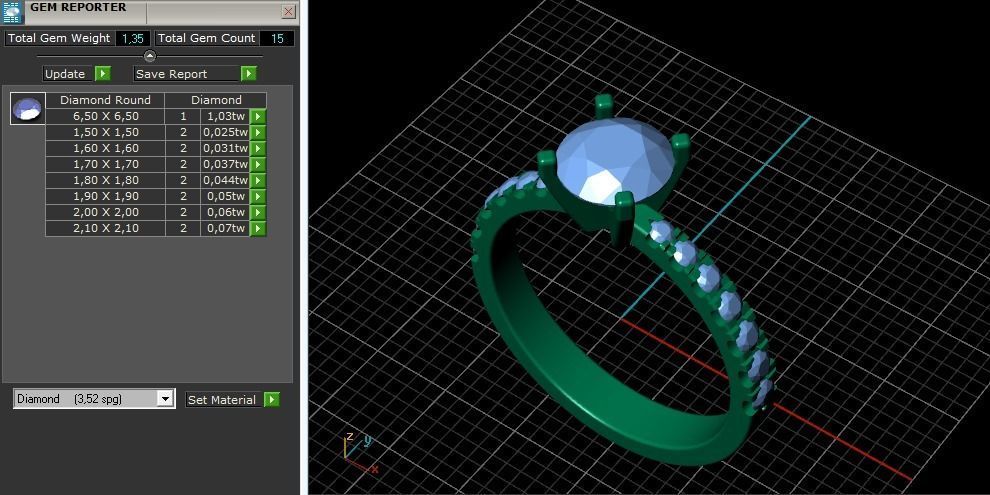Select the 2,10 X 2,10 size cell
The height and width of the screenshot is (495, 990).
click(105, 228)
